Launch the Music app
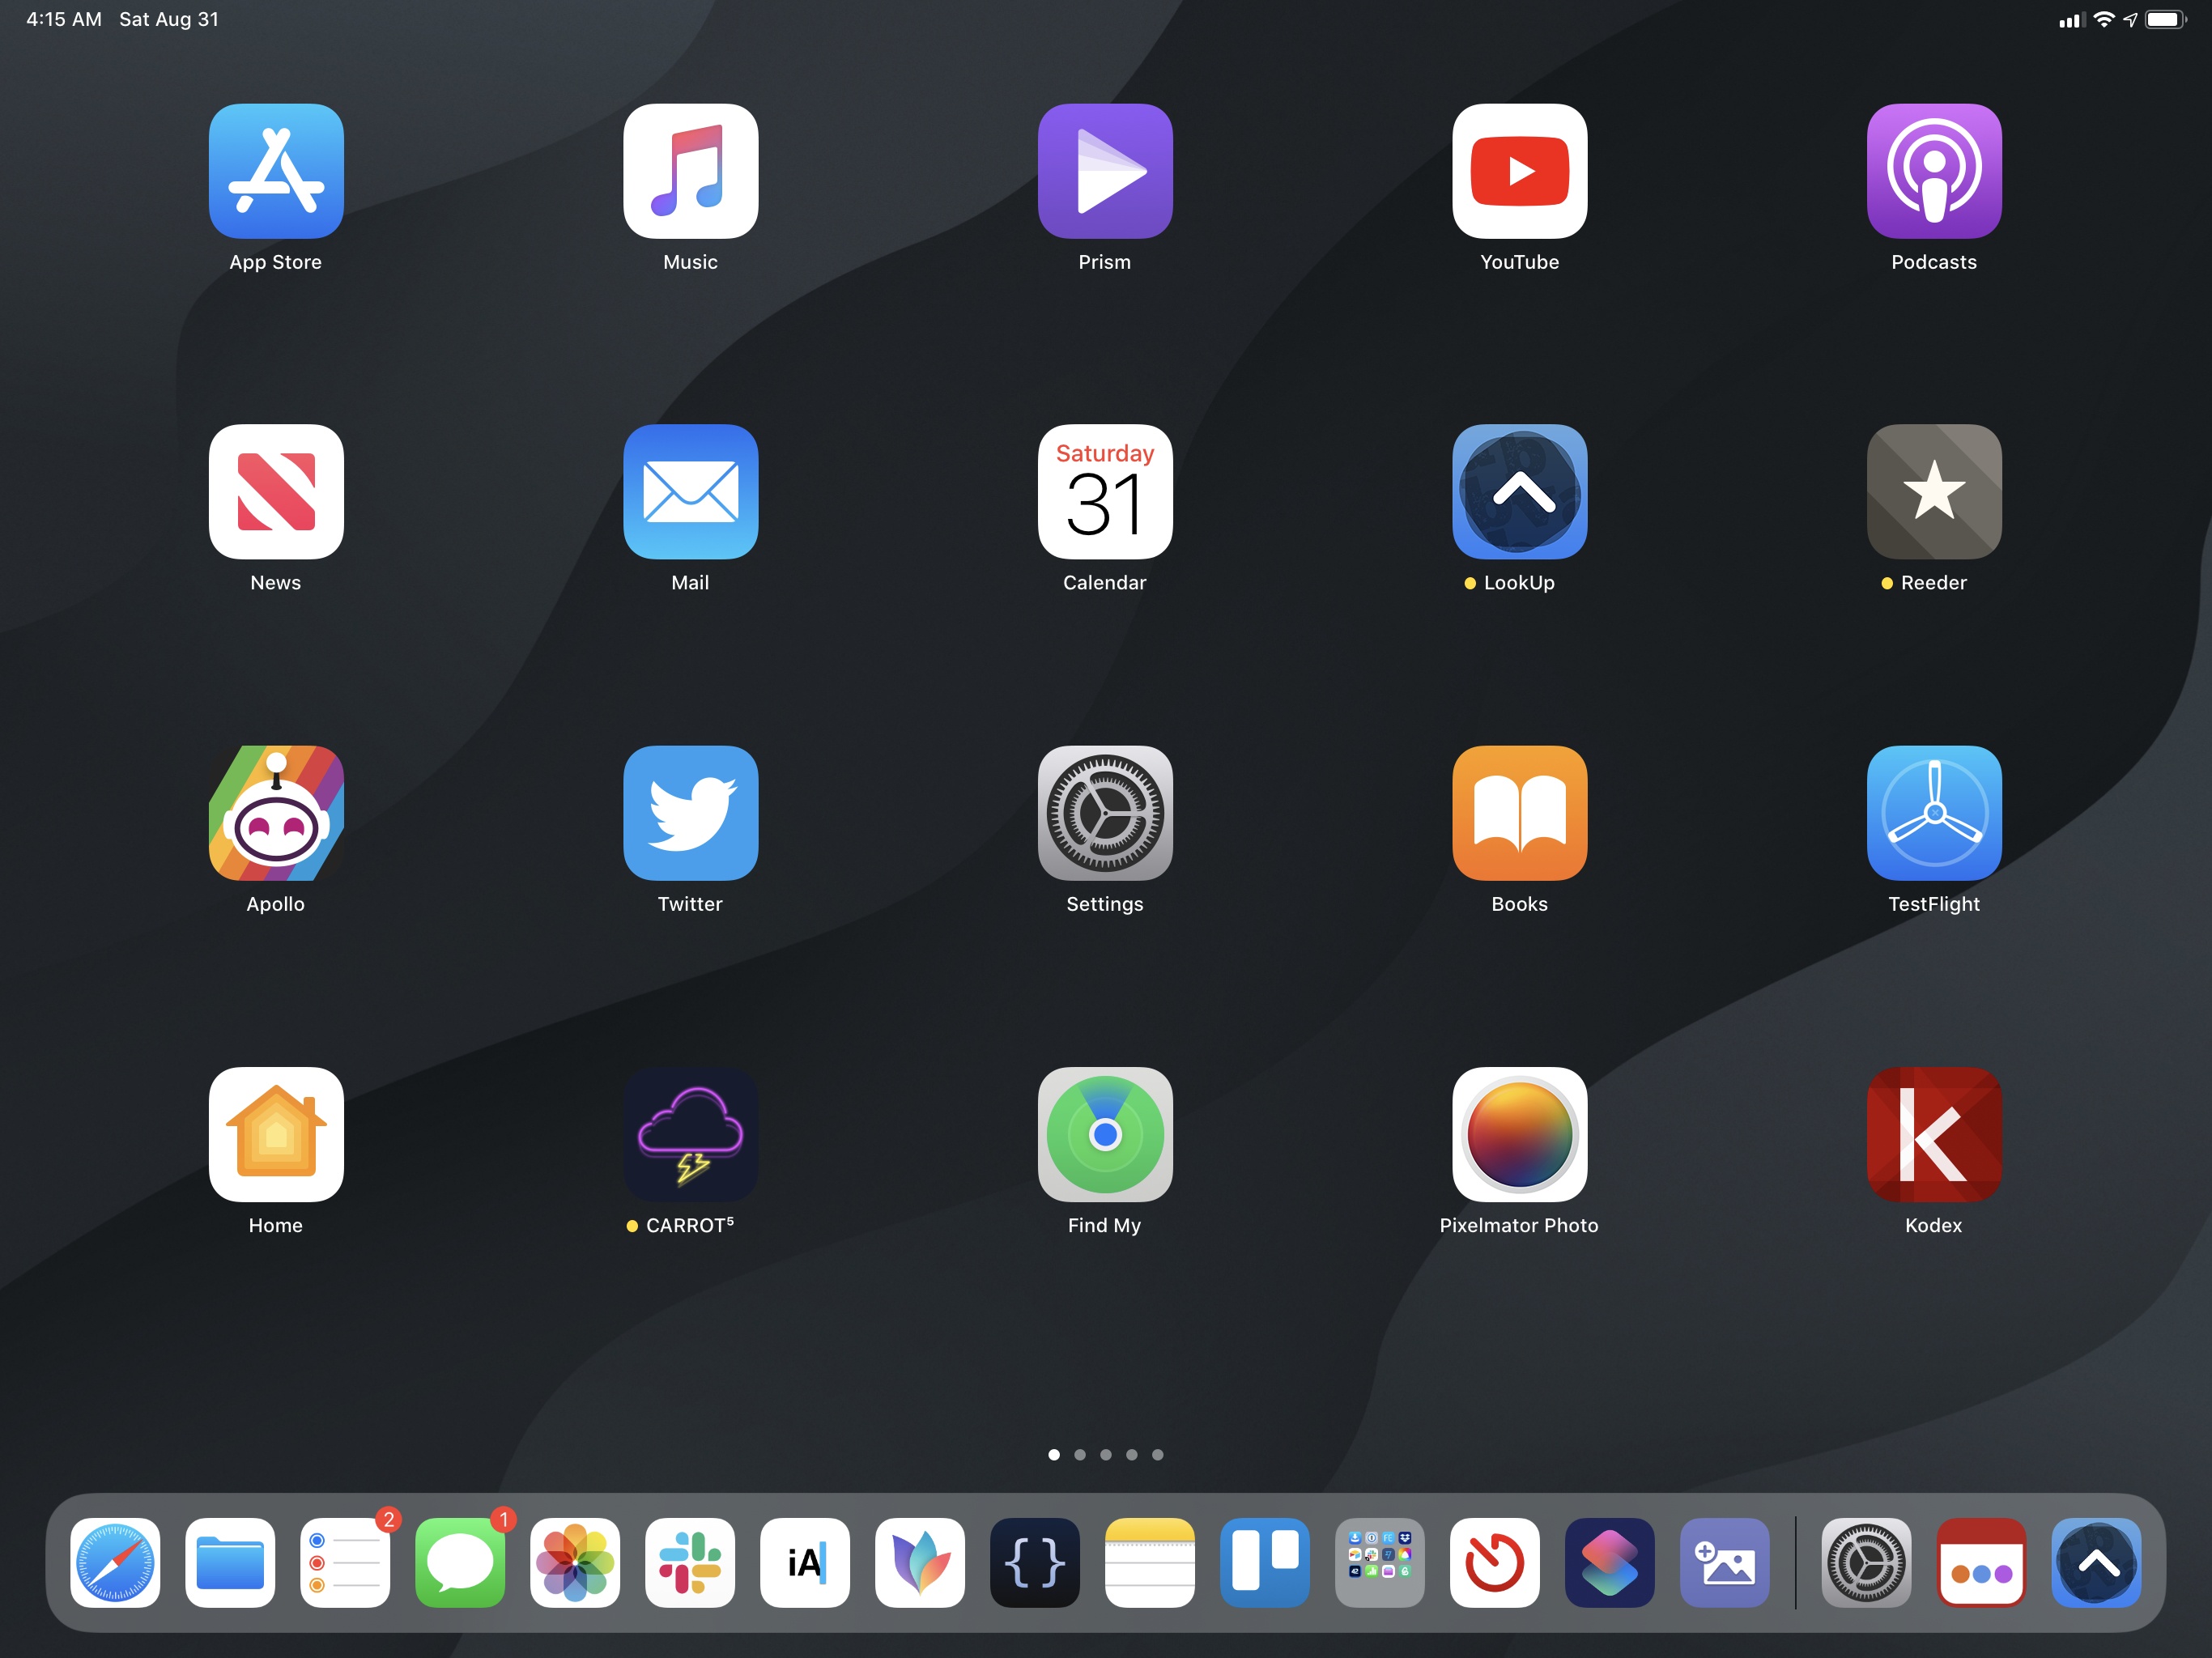2212x1658 pixels. click(691, 171)
